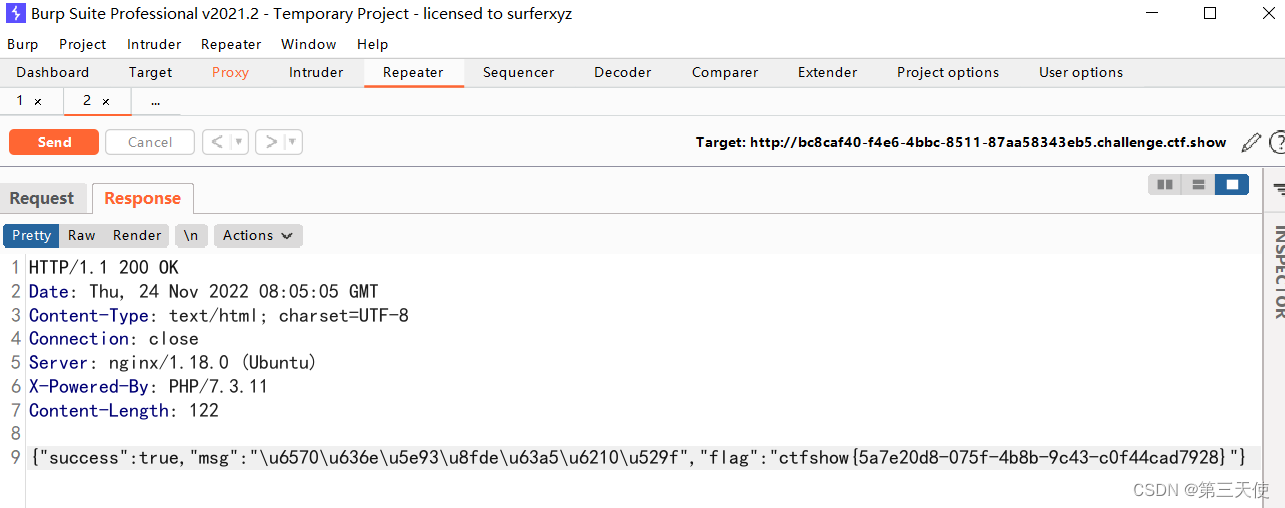Select Repeater sub-tab 2
The height and width of the screenshot is (508, 1285).
pyautogui.click(x=87, y=101)
